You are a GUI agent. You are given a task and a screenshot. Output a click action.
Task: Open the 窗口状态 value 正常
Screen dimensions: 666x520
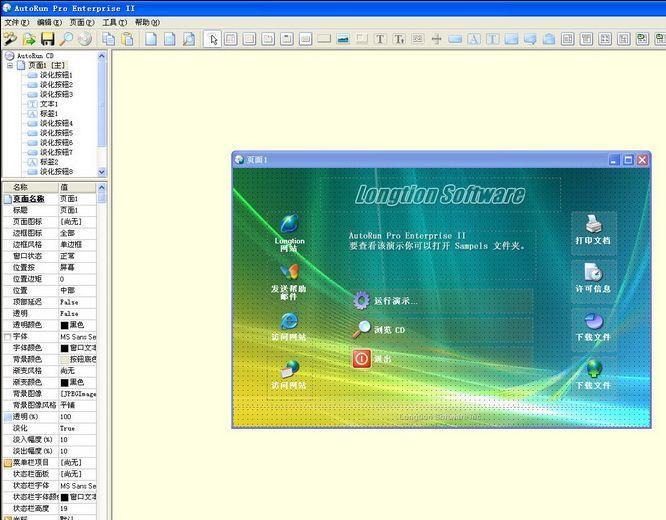pyautogui.click(x=77, y=256)
